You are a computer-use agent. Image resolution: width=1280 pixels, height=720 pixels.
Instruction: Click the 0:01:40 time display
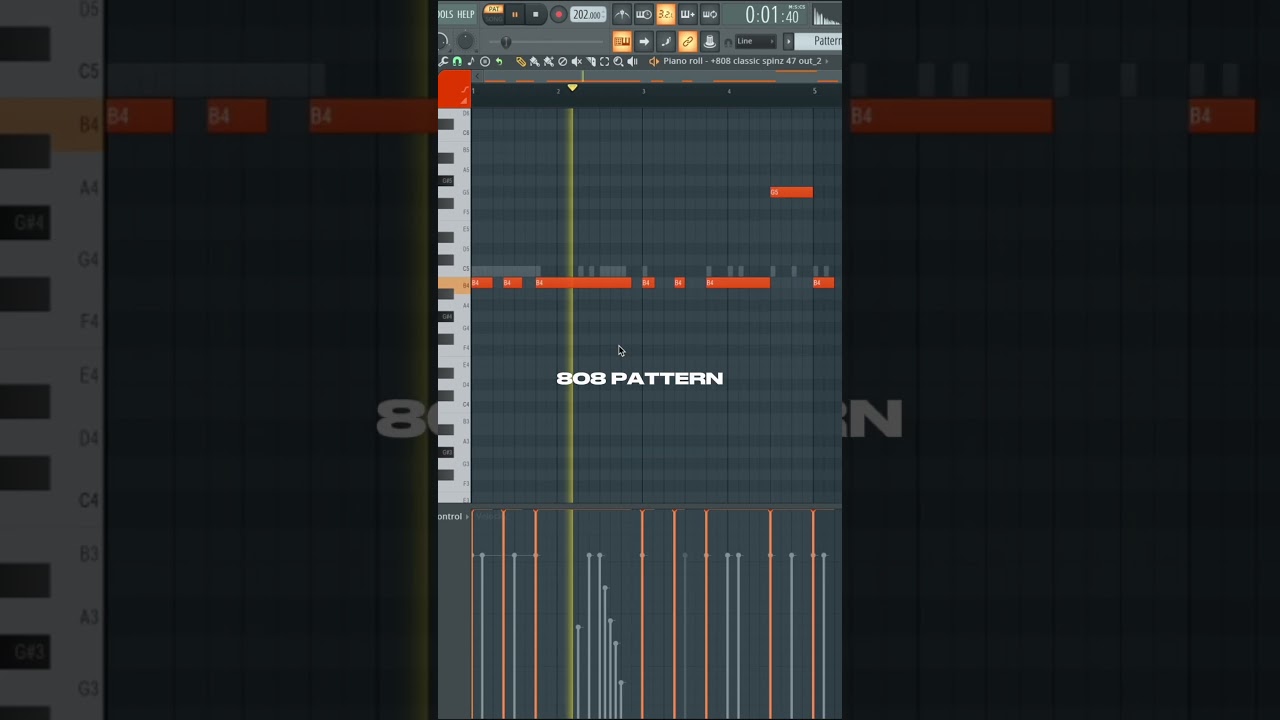(766, 14)
